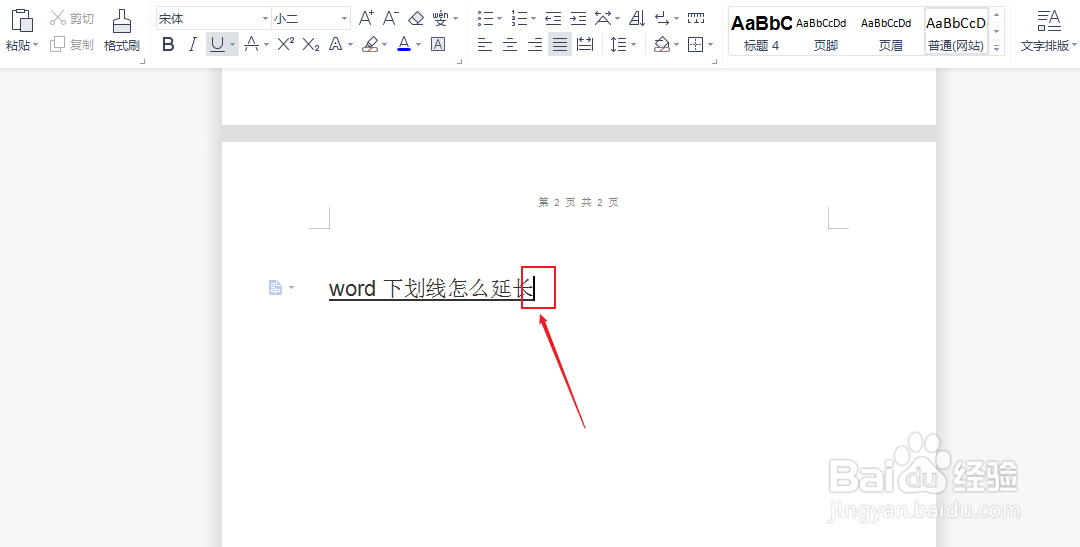
Task: Click the bulleted list icon
Action: pos(486,18)
